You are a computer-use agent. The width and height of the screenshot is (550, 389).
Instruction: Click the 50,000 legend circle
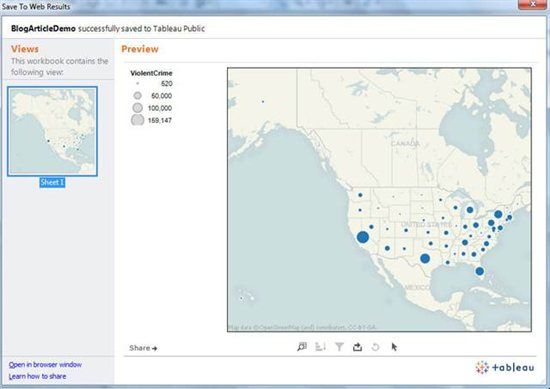pyautogui.click(x=138, y=95)
